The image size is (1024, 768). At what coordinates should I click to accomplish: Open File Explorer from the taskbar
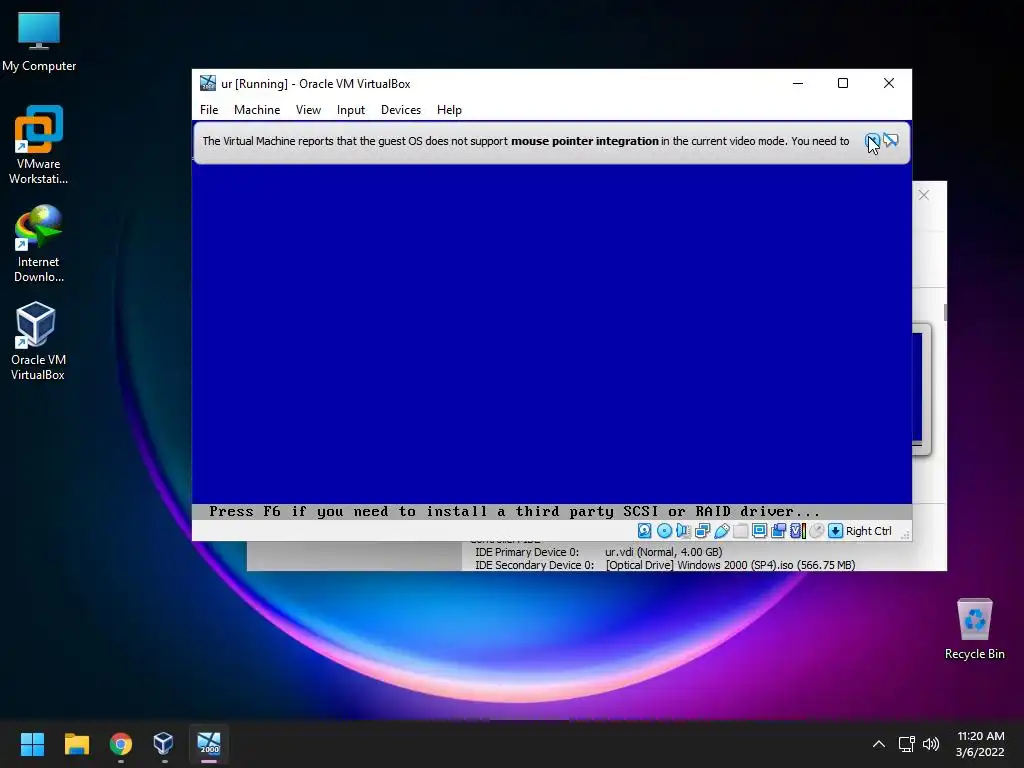tap(76, 744)
